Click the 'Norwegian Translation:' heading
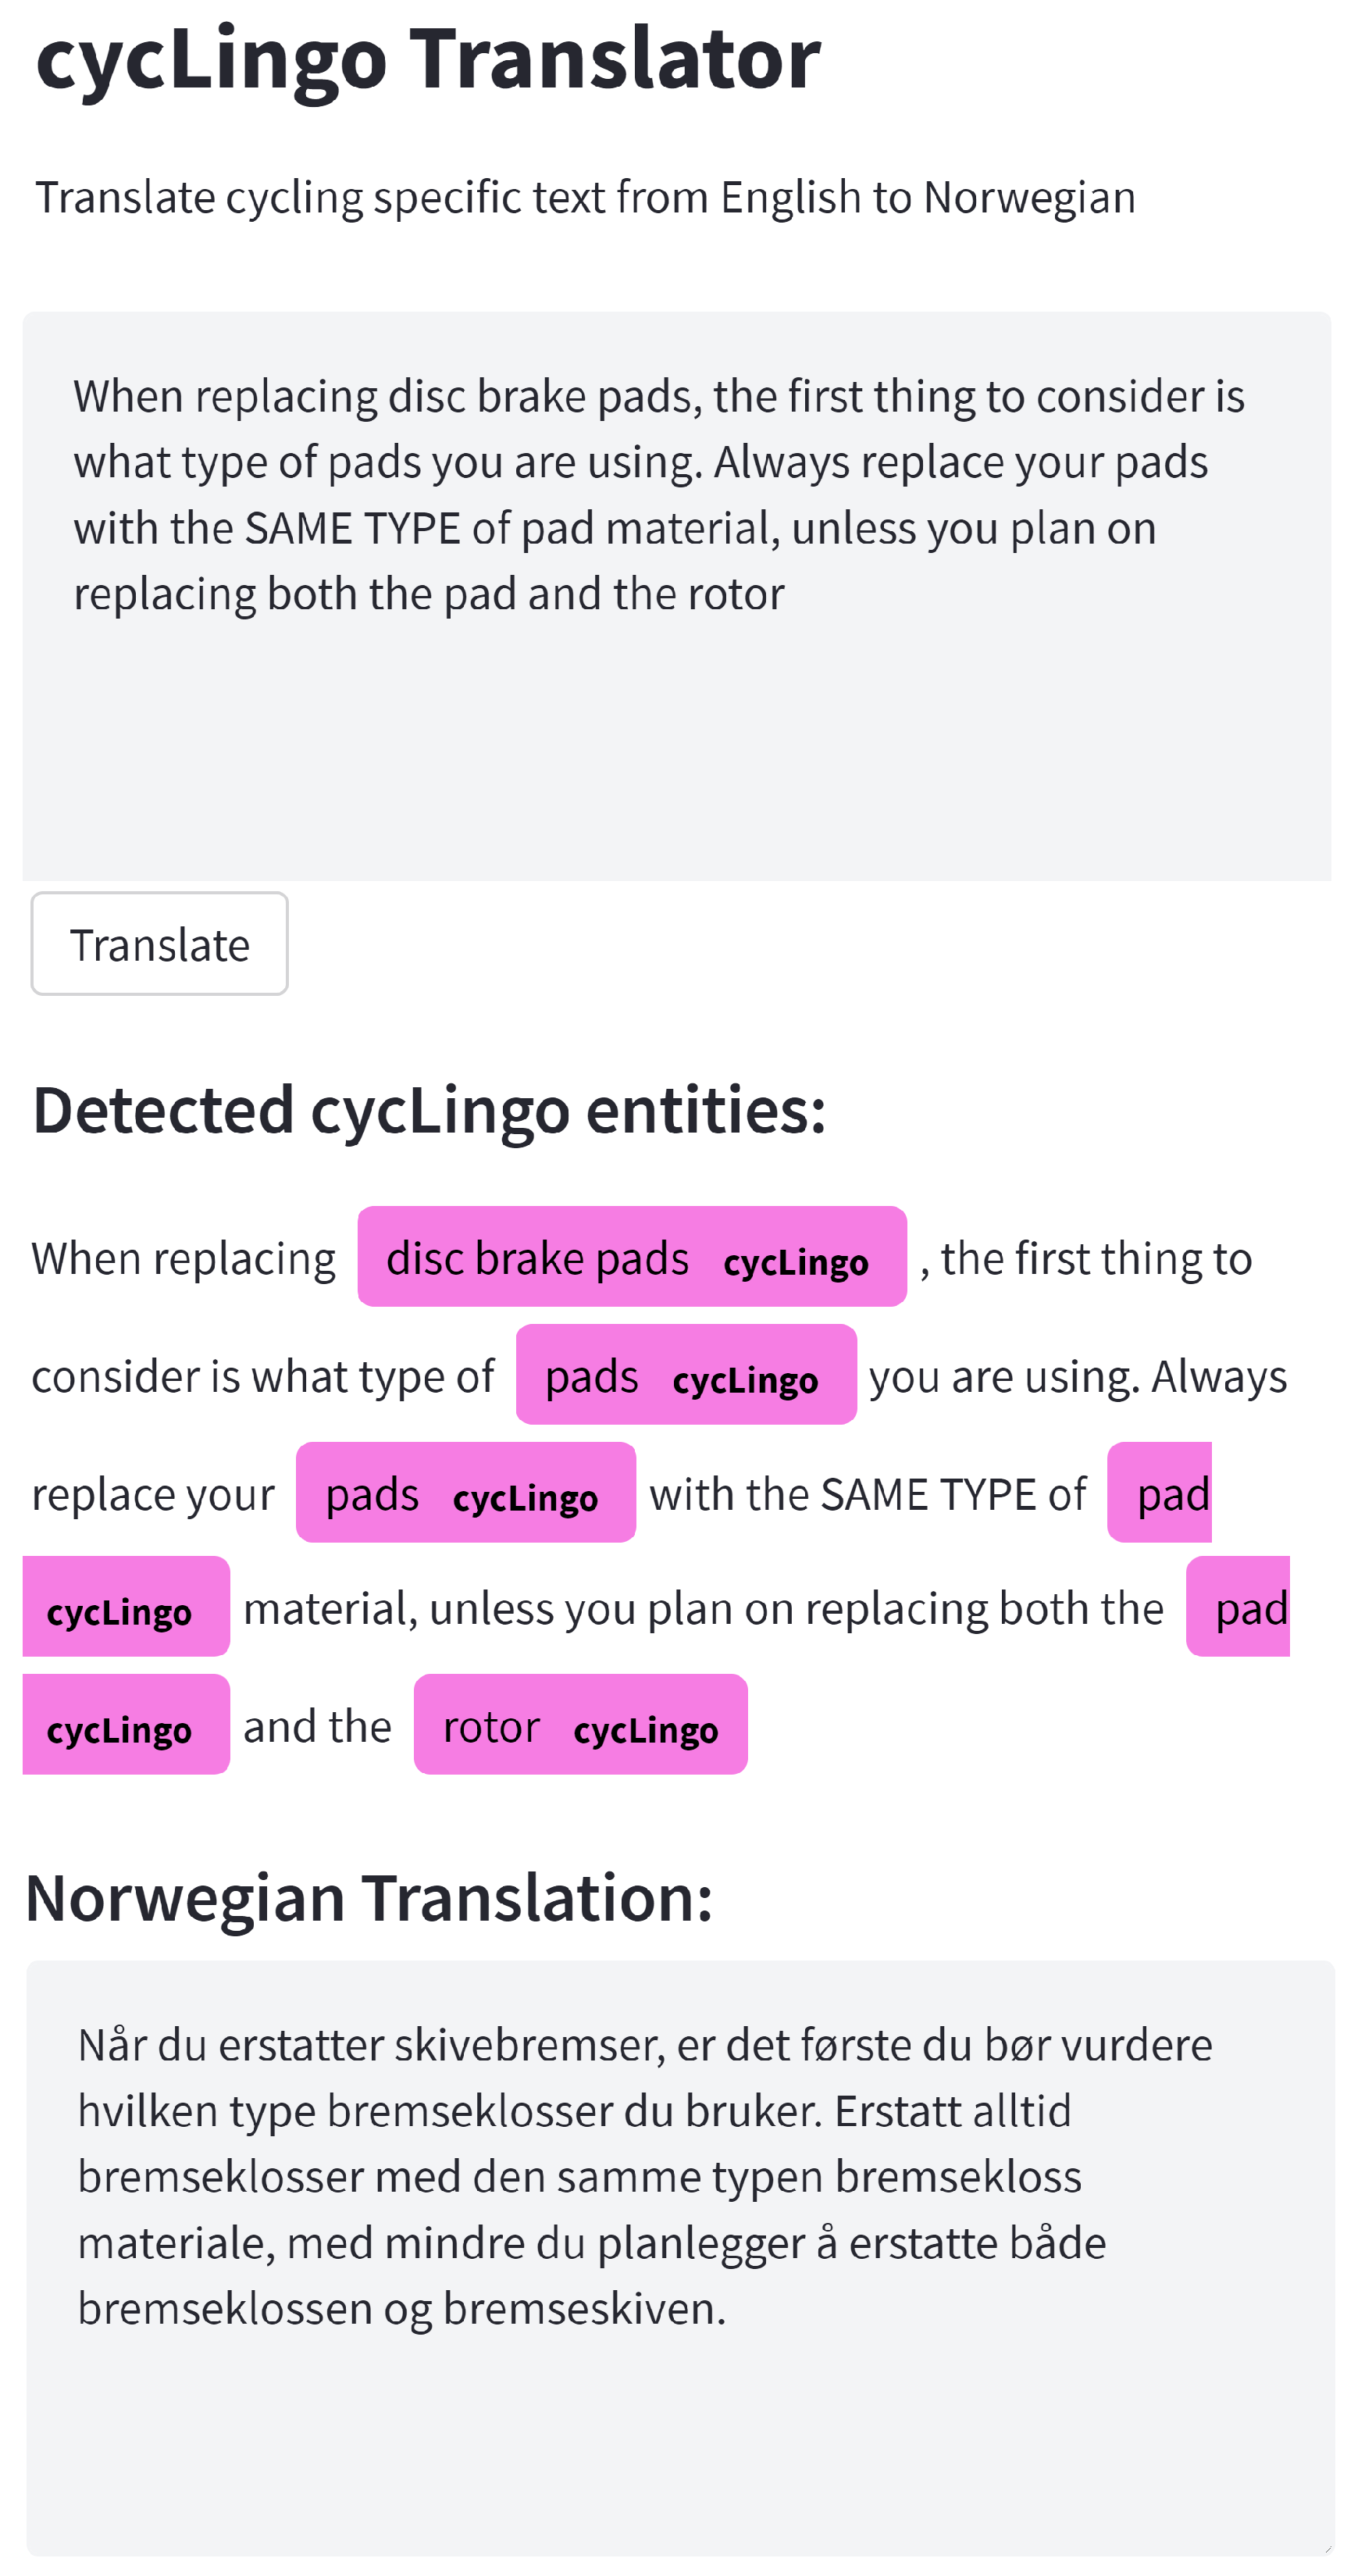 pos(369,1898)
